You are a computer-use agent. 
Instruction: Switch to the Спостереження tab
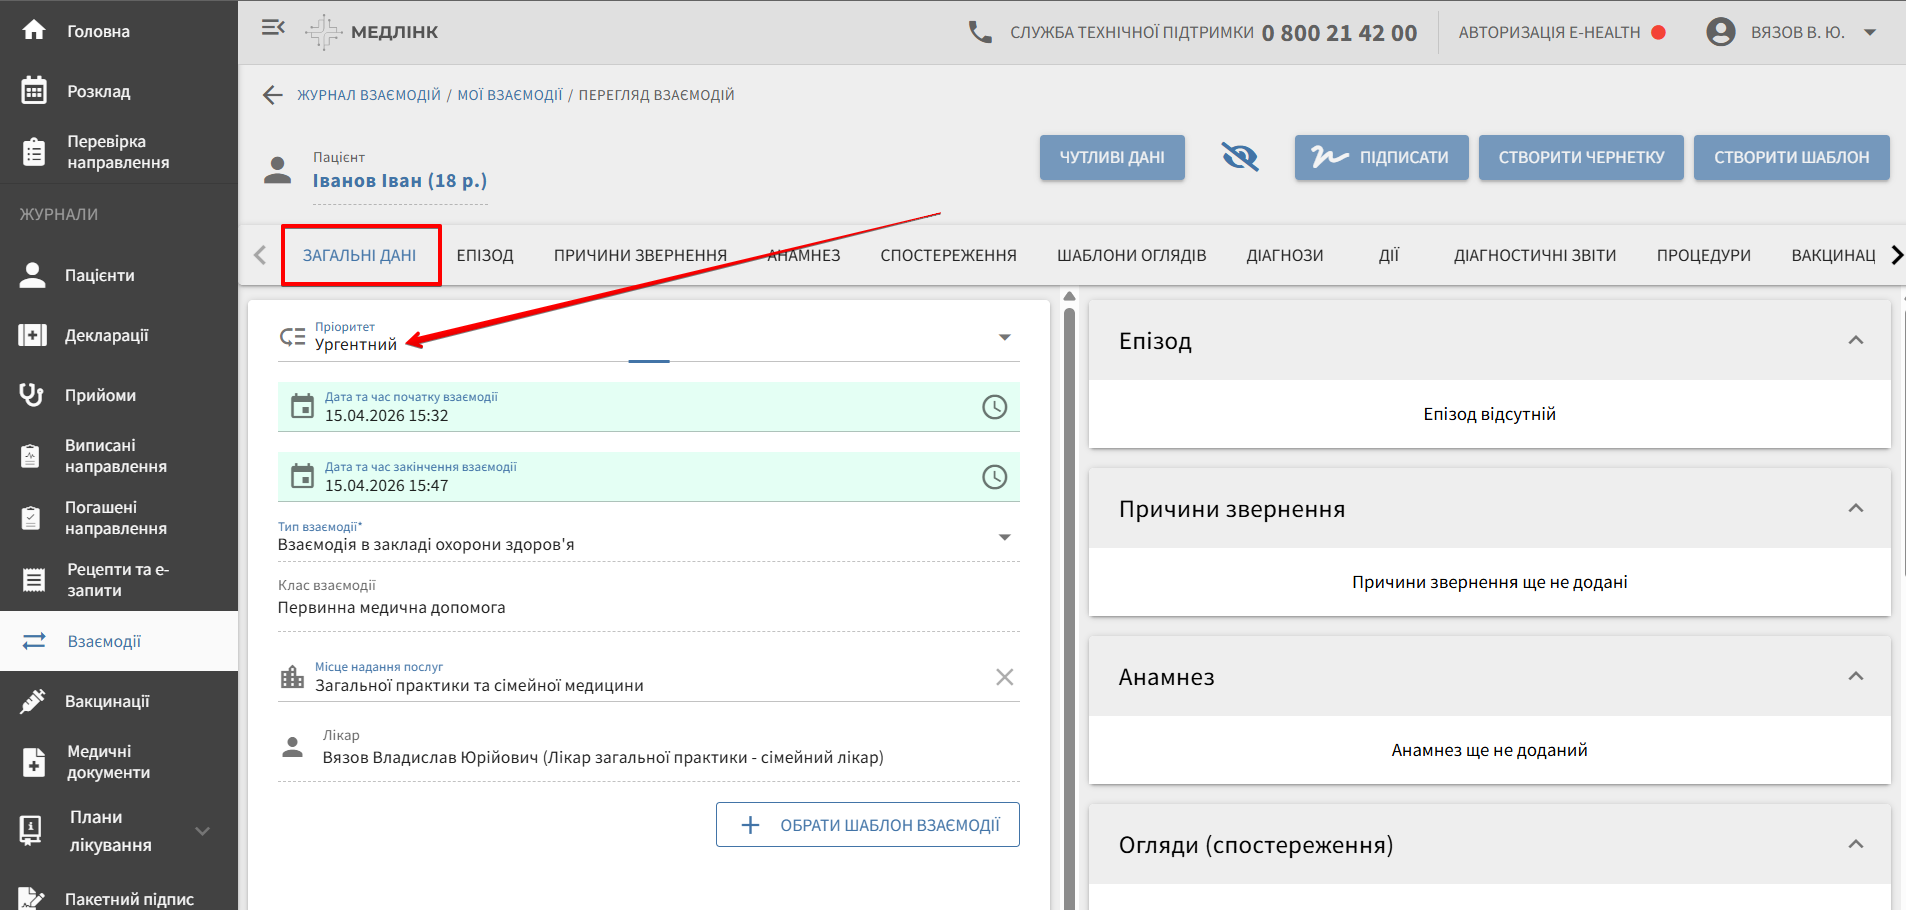coord(948,255)
